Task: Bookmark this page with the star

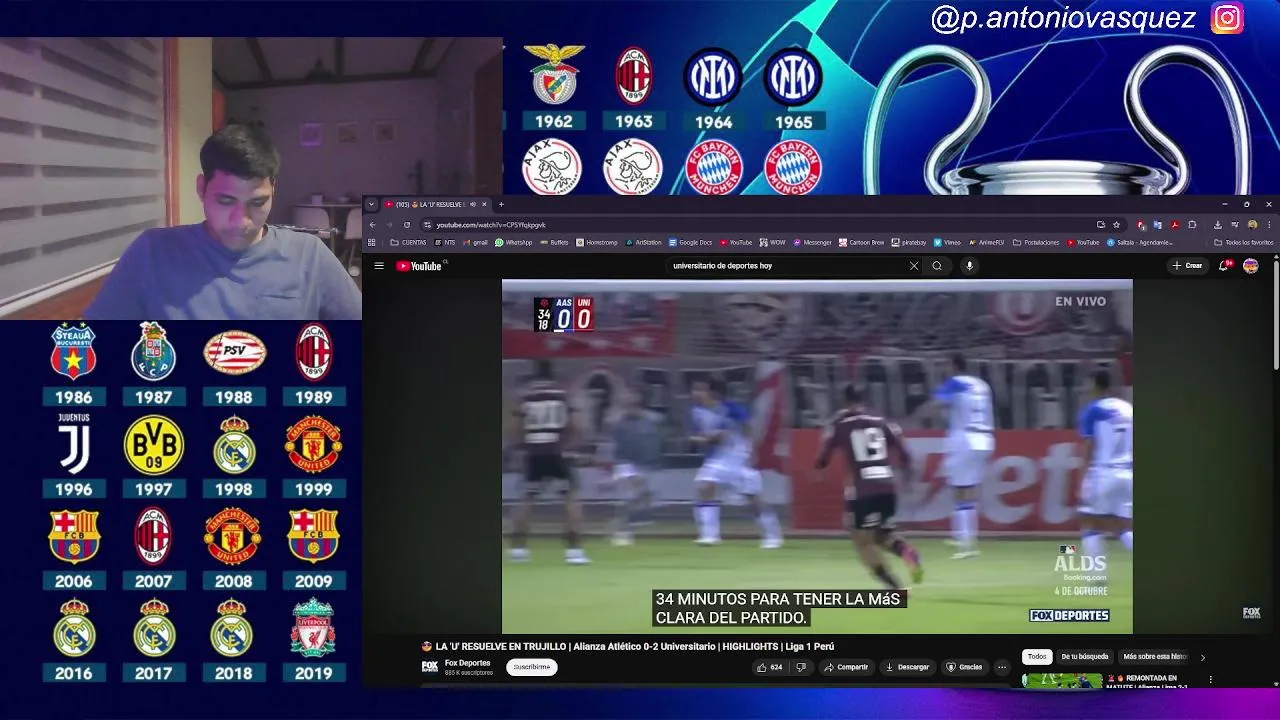Action: [1116, 225]
